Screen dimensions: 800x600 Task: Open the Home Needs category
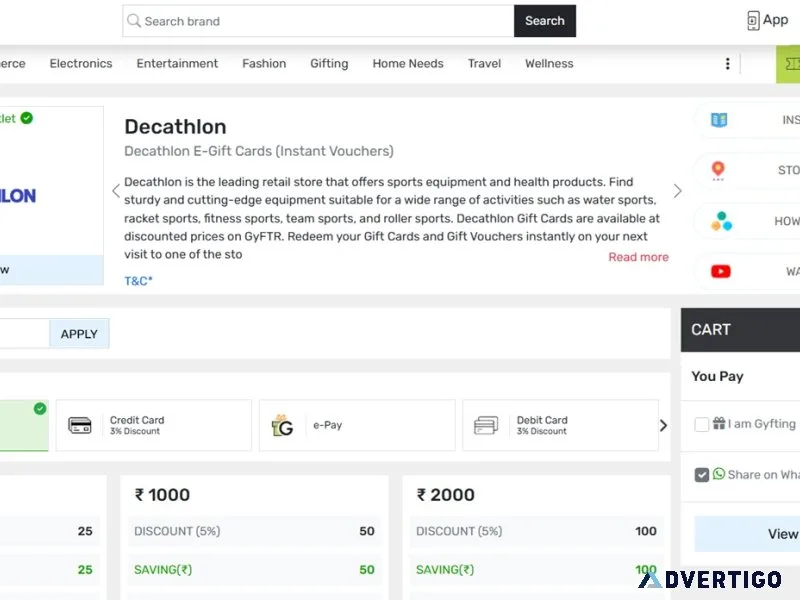[408, 64]
